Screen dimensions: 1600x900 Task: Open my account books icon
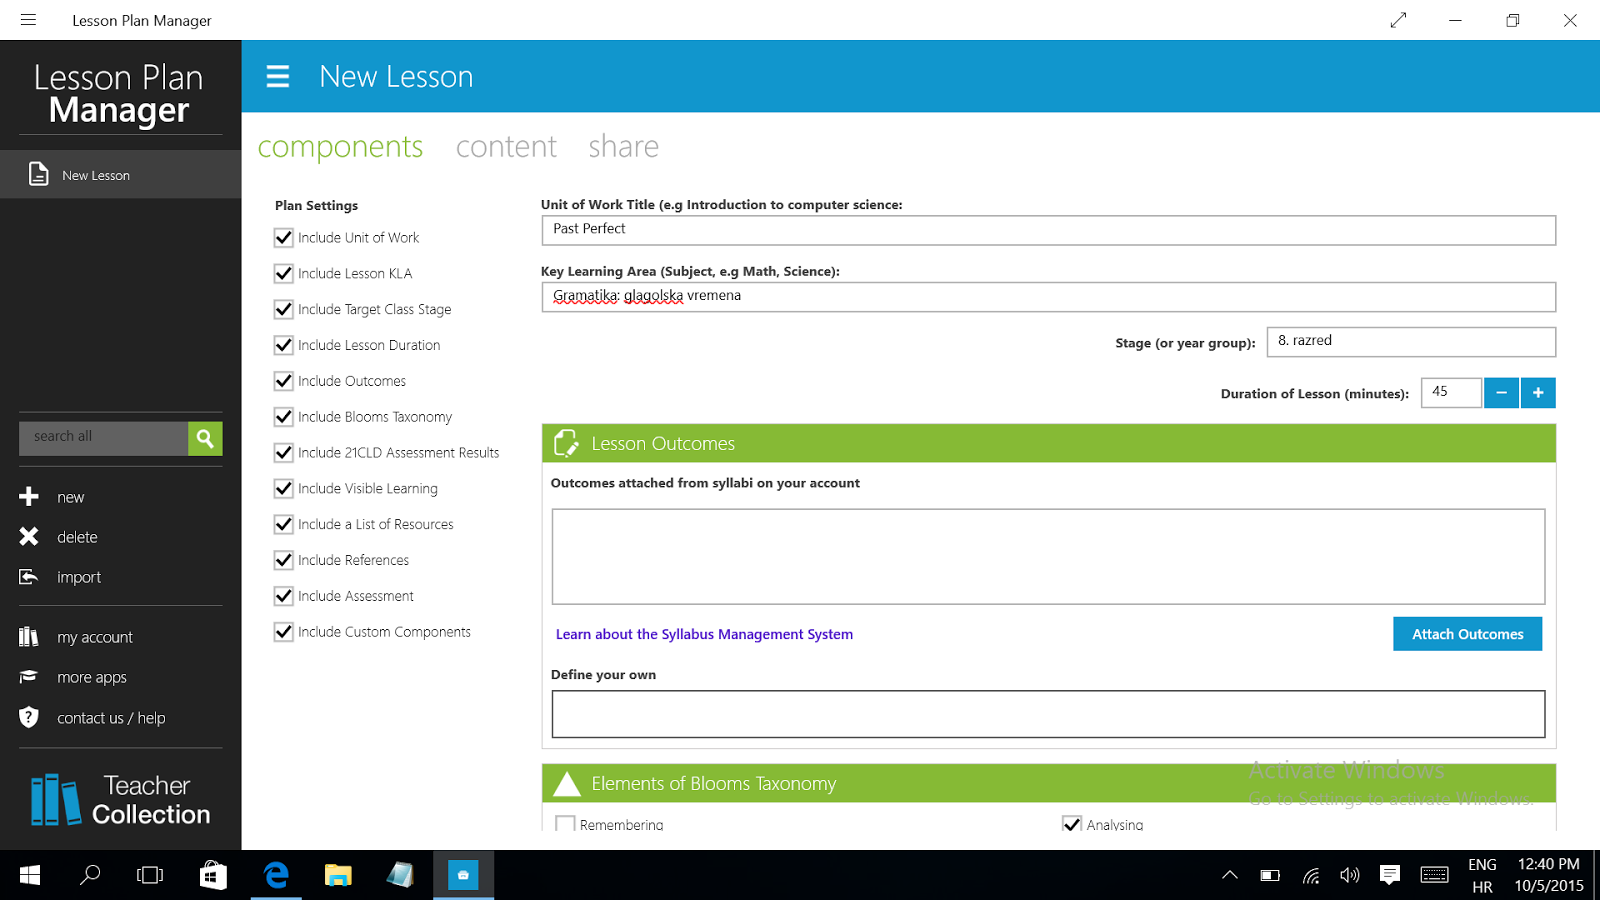coord(29,637)
